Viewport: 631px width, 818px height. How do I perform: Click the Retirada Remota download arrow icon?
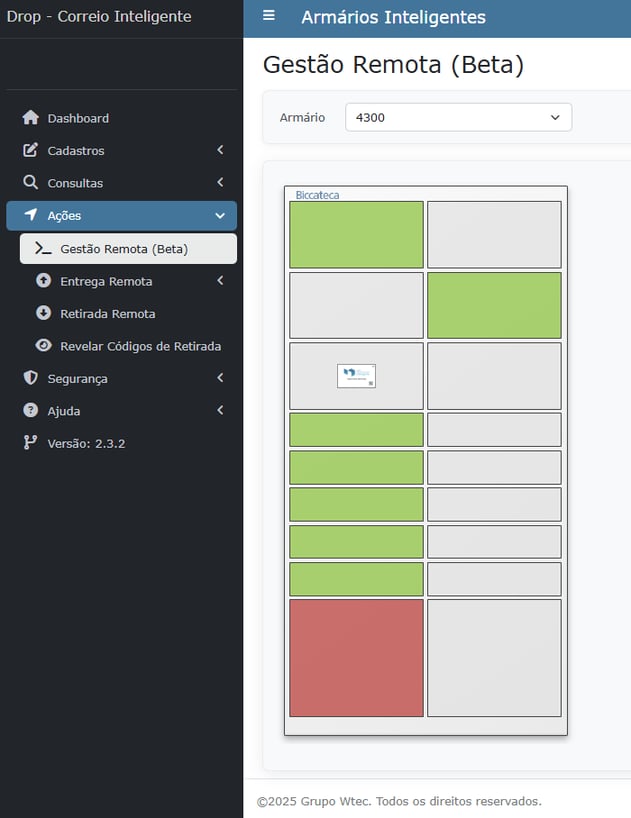[43, 313]
